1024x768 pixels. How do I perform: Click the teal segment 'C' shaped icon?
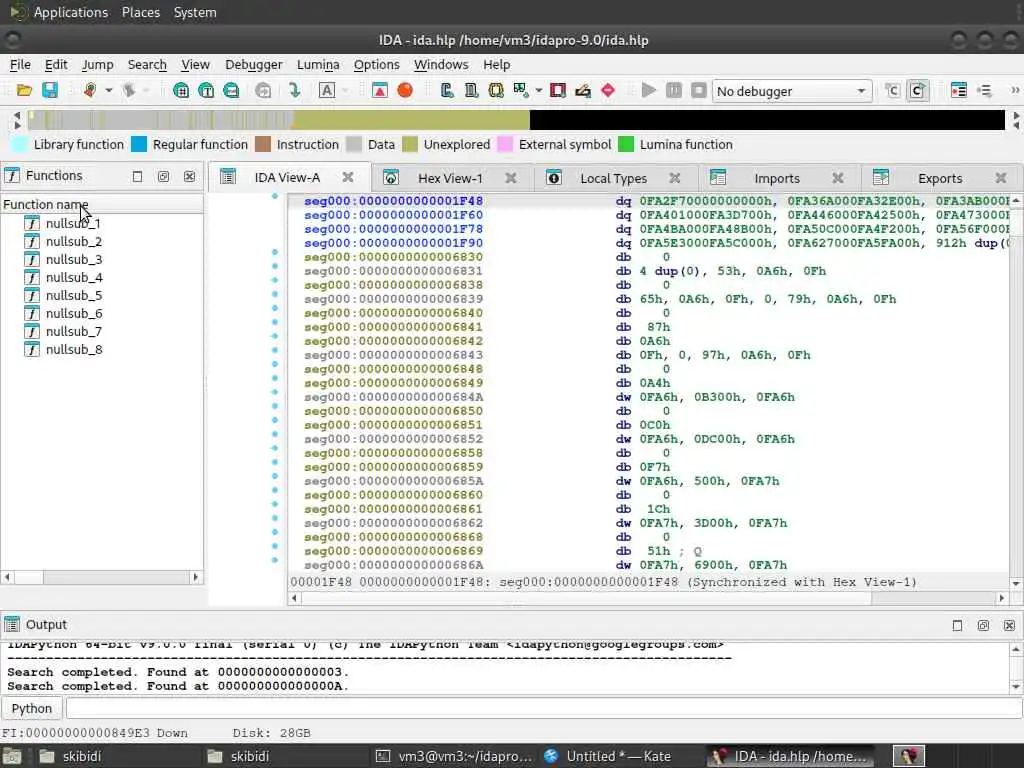click(x=447, y=90)
